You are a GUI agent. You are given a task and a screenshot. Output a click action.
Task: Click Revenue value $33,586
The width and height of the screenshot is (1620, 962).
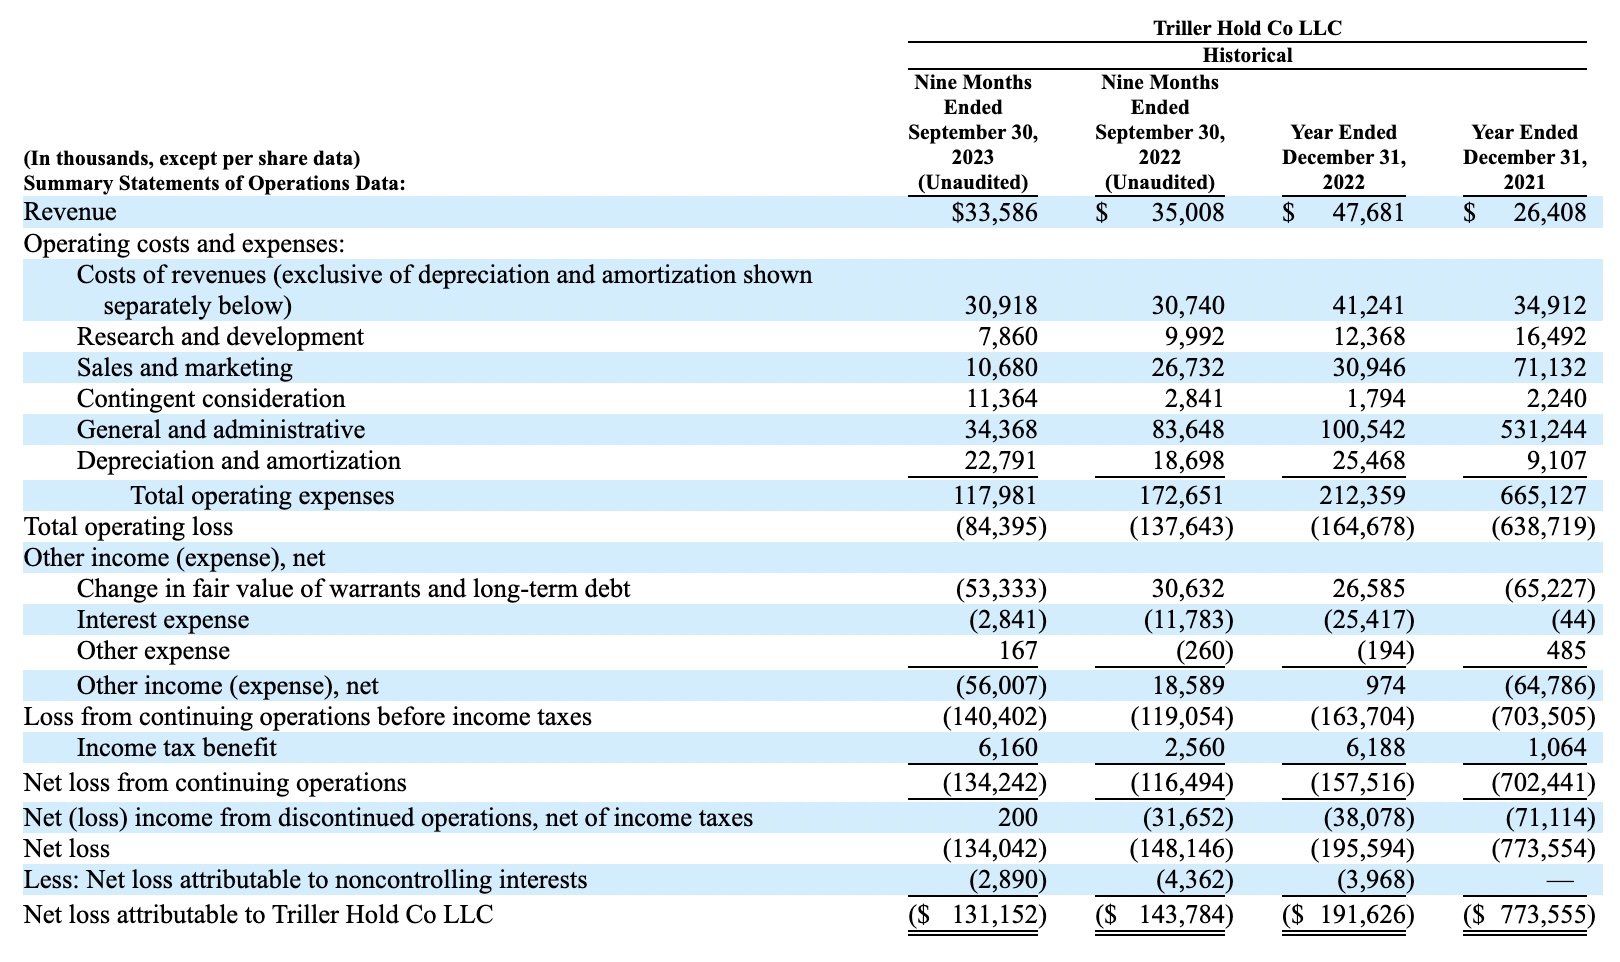coord(994,212)
